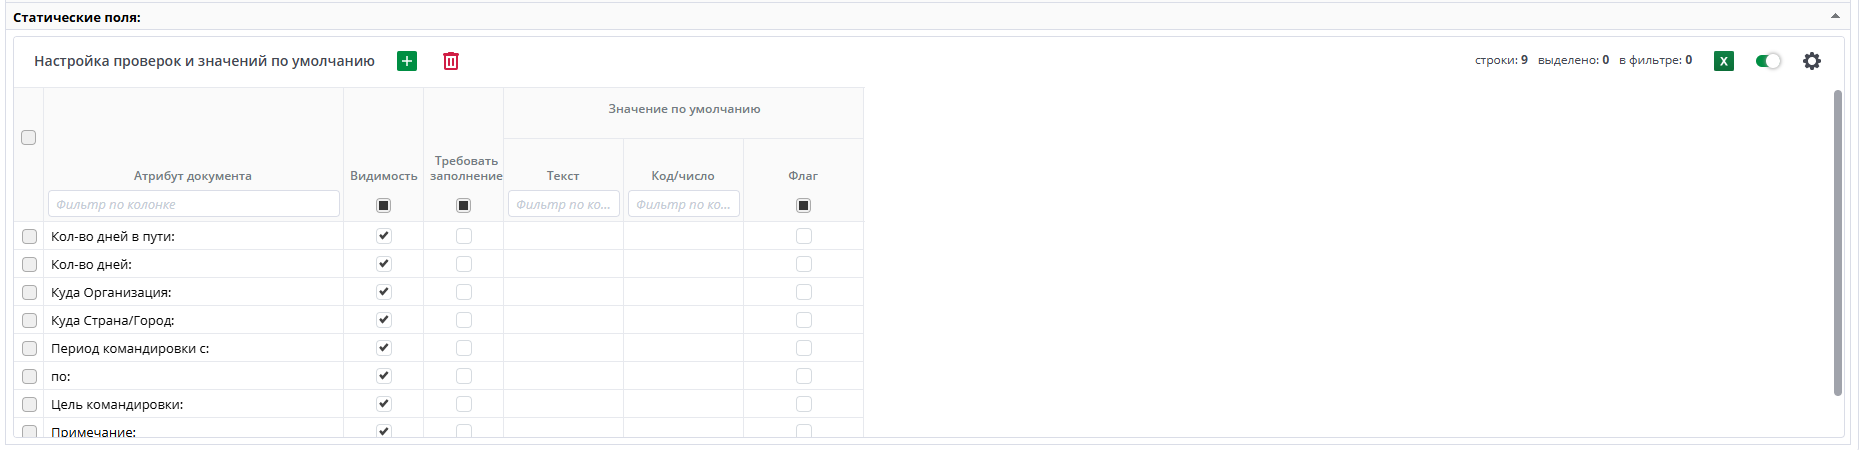1865x450 pixels.
Task: Click the Текст column filter field
Action: pyautogui.click(x=563, y=204)
